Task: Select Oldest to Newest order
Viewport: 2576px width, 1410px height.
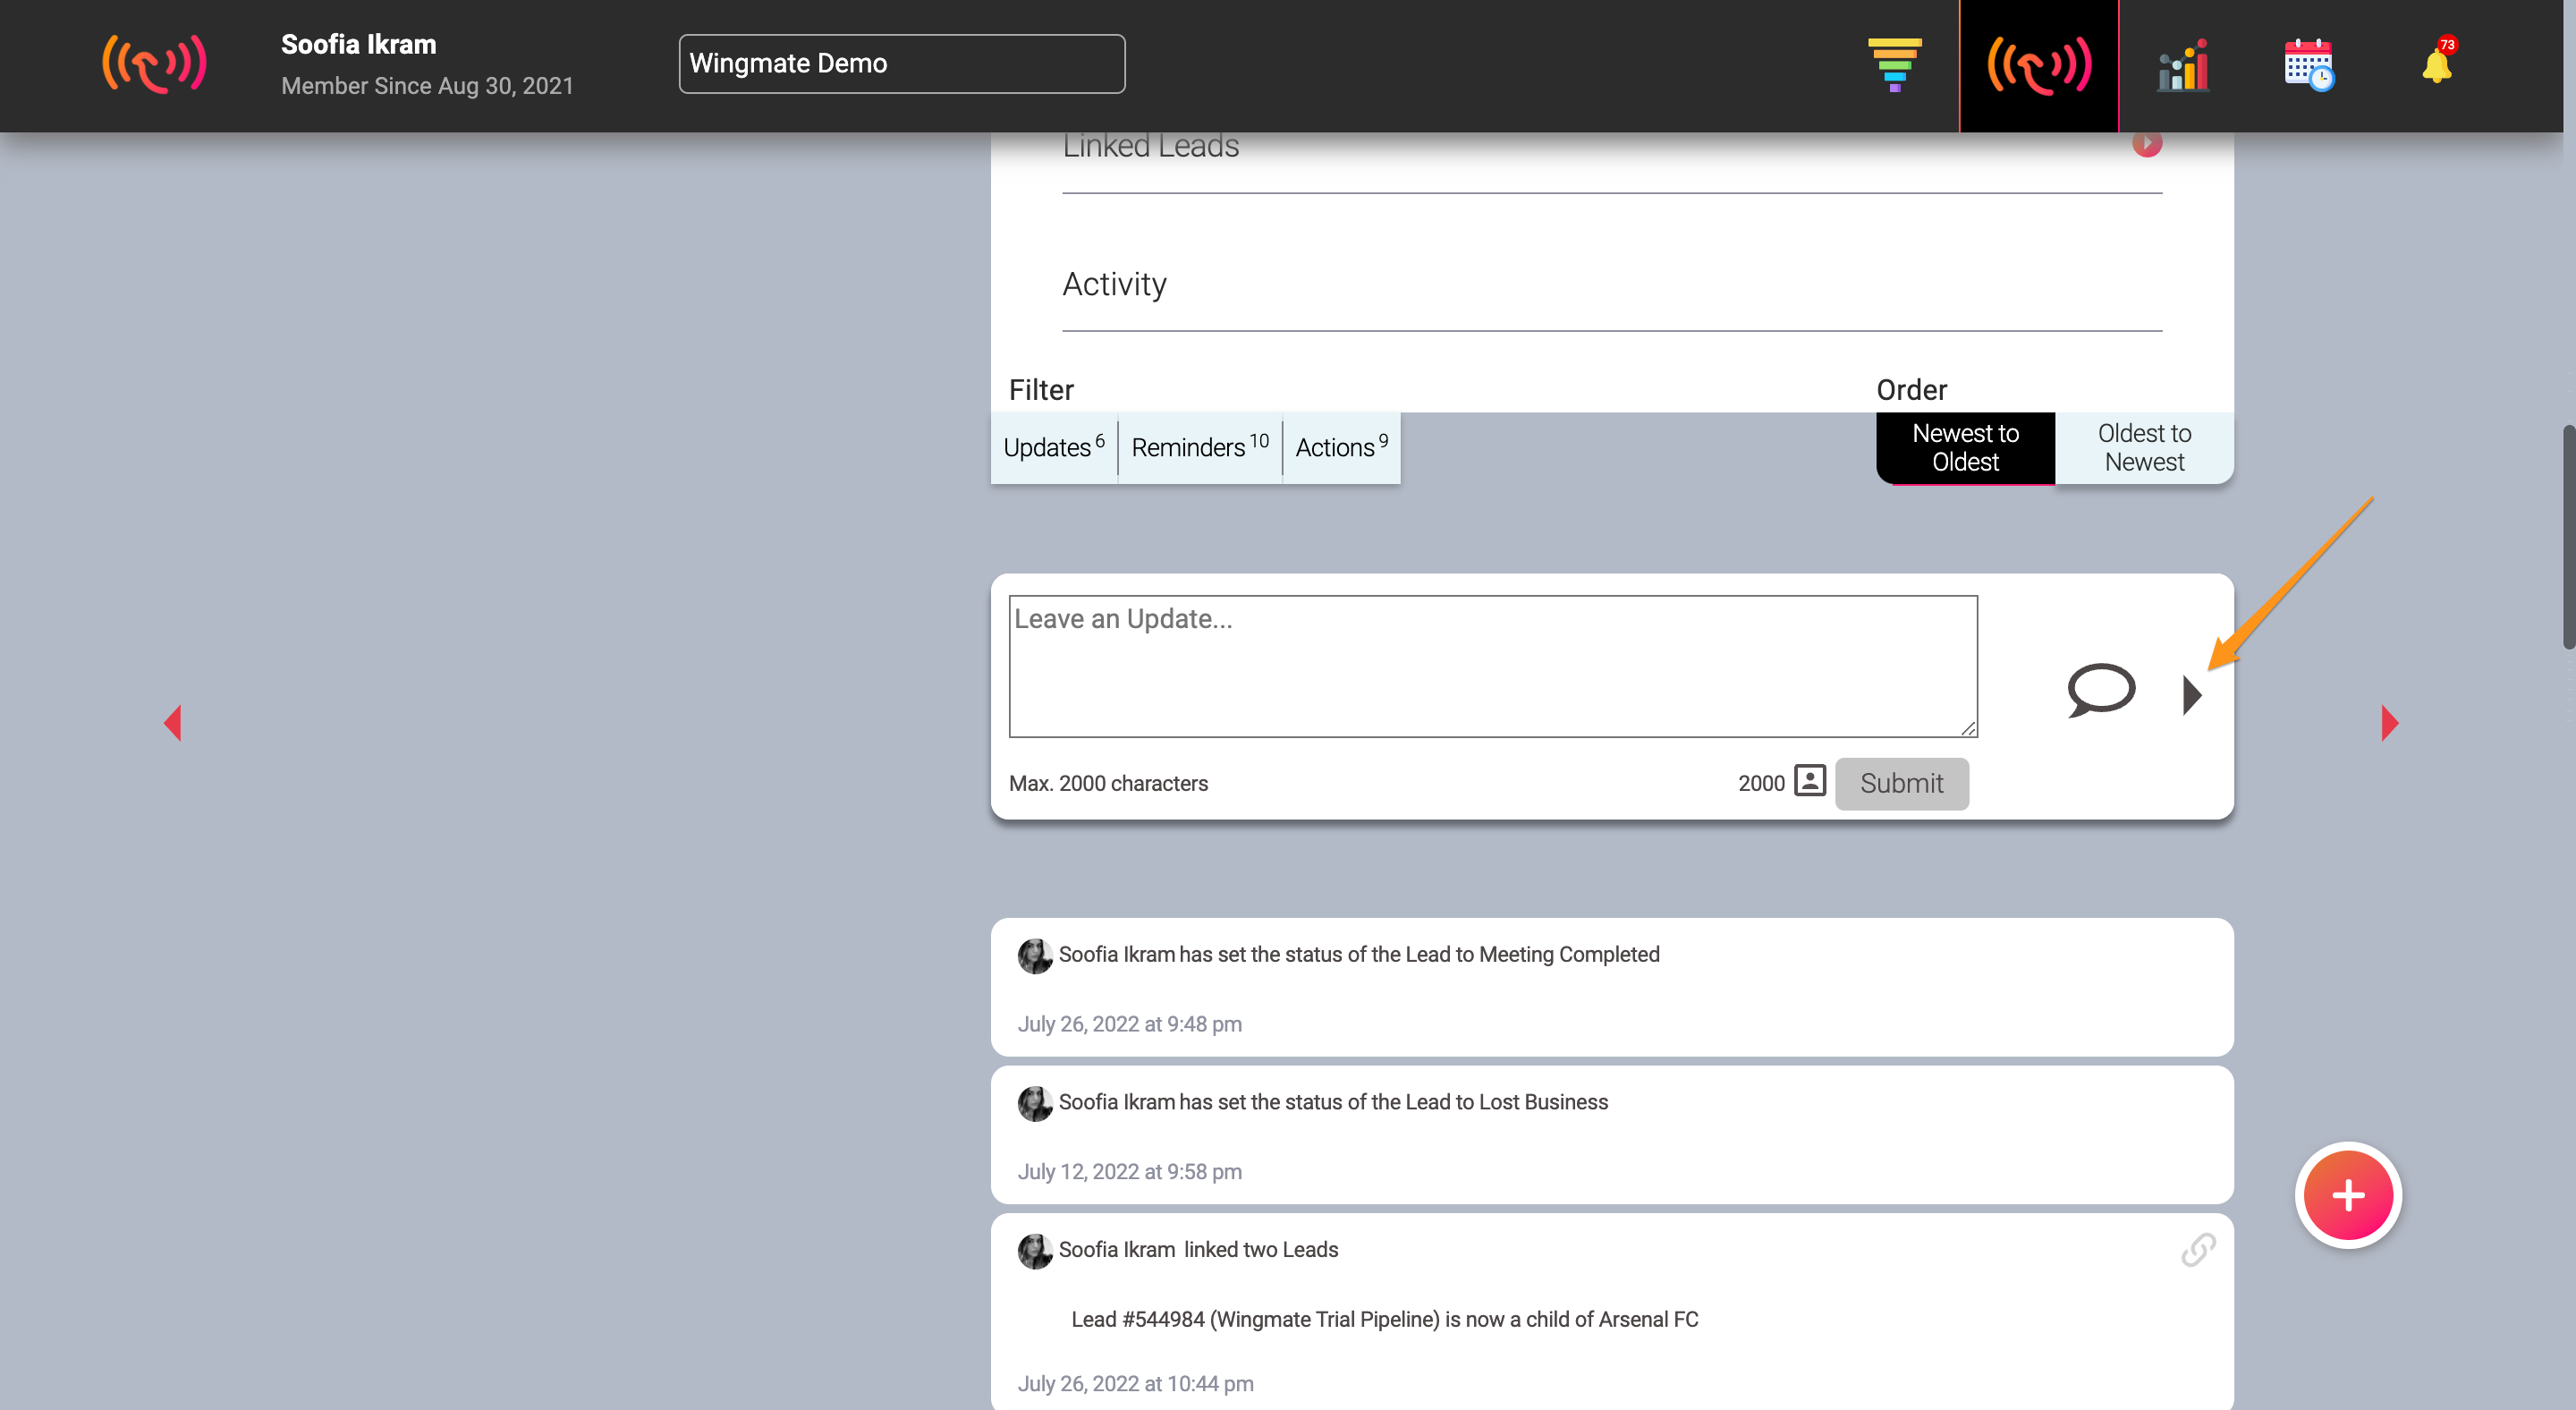Action: (x=2143, y=448)
